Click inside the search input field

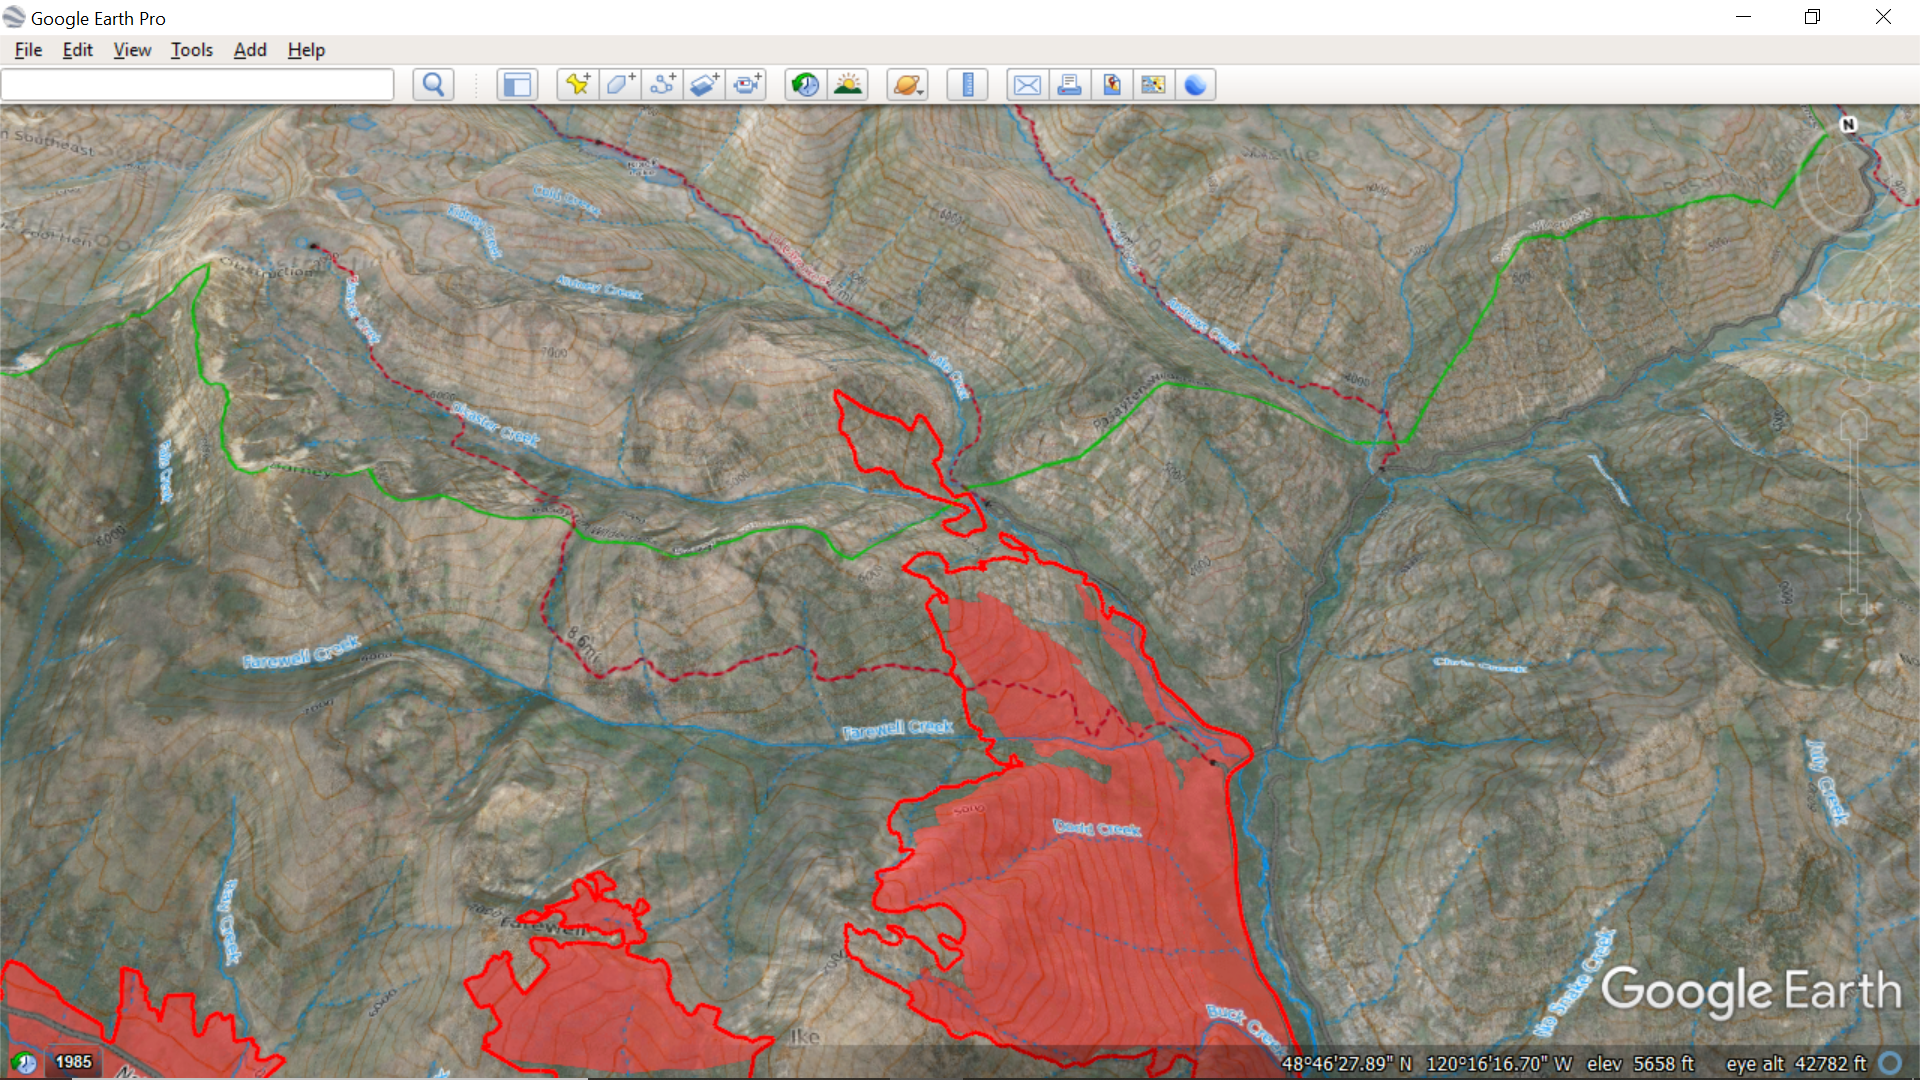(198, 85)
